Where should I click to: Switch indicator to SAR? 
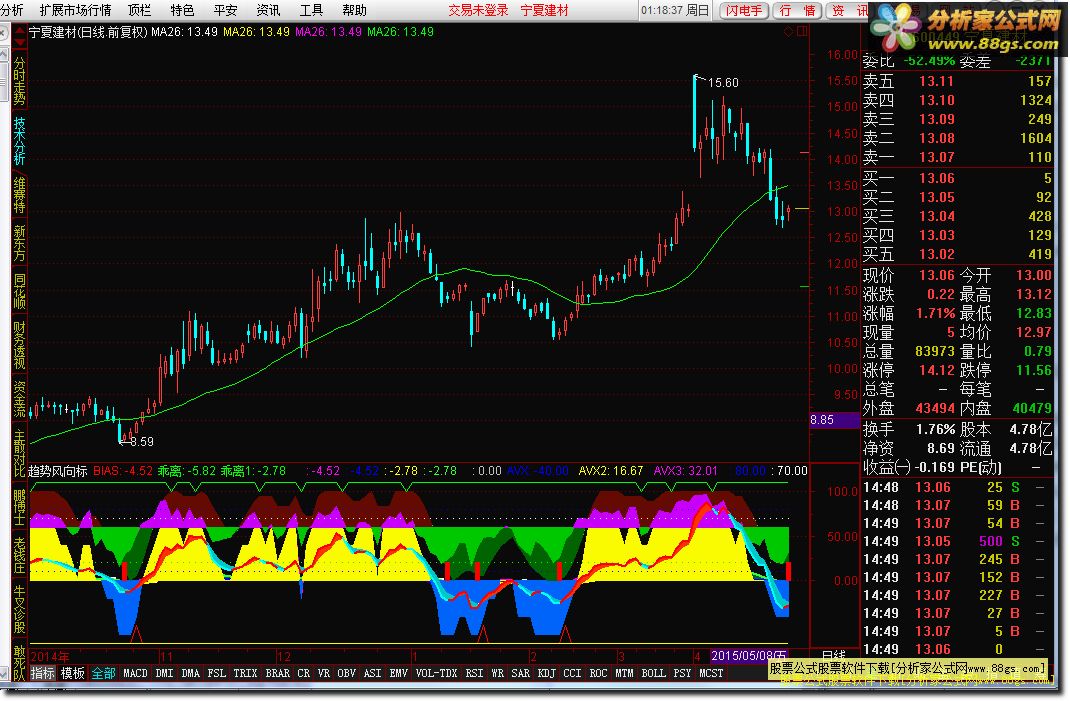tap(521, 673)
